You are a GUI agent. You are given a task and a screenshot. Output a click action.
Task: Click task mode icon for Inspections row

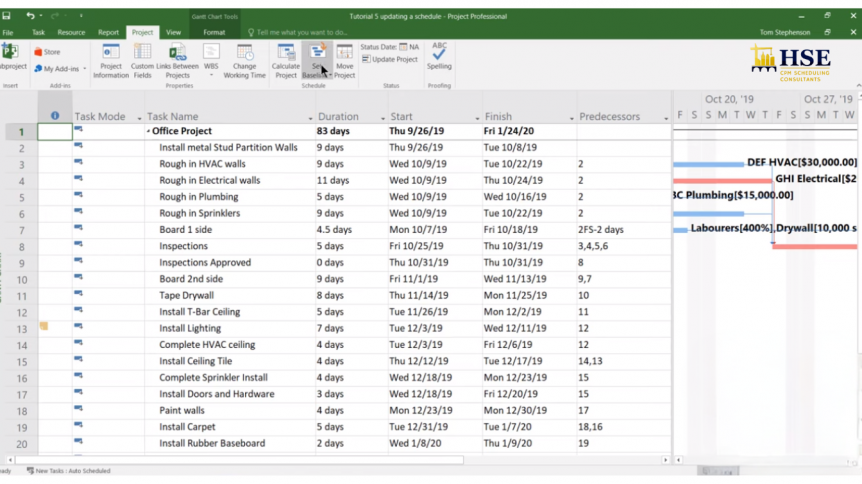click(x=79, y=244)
